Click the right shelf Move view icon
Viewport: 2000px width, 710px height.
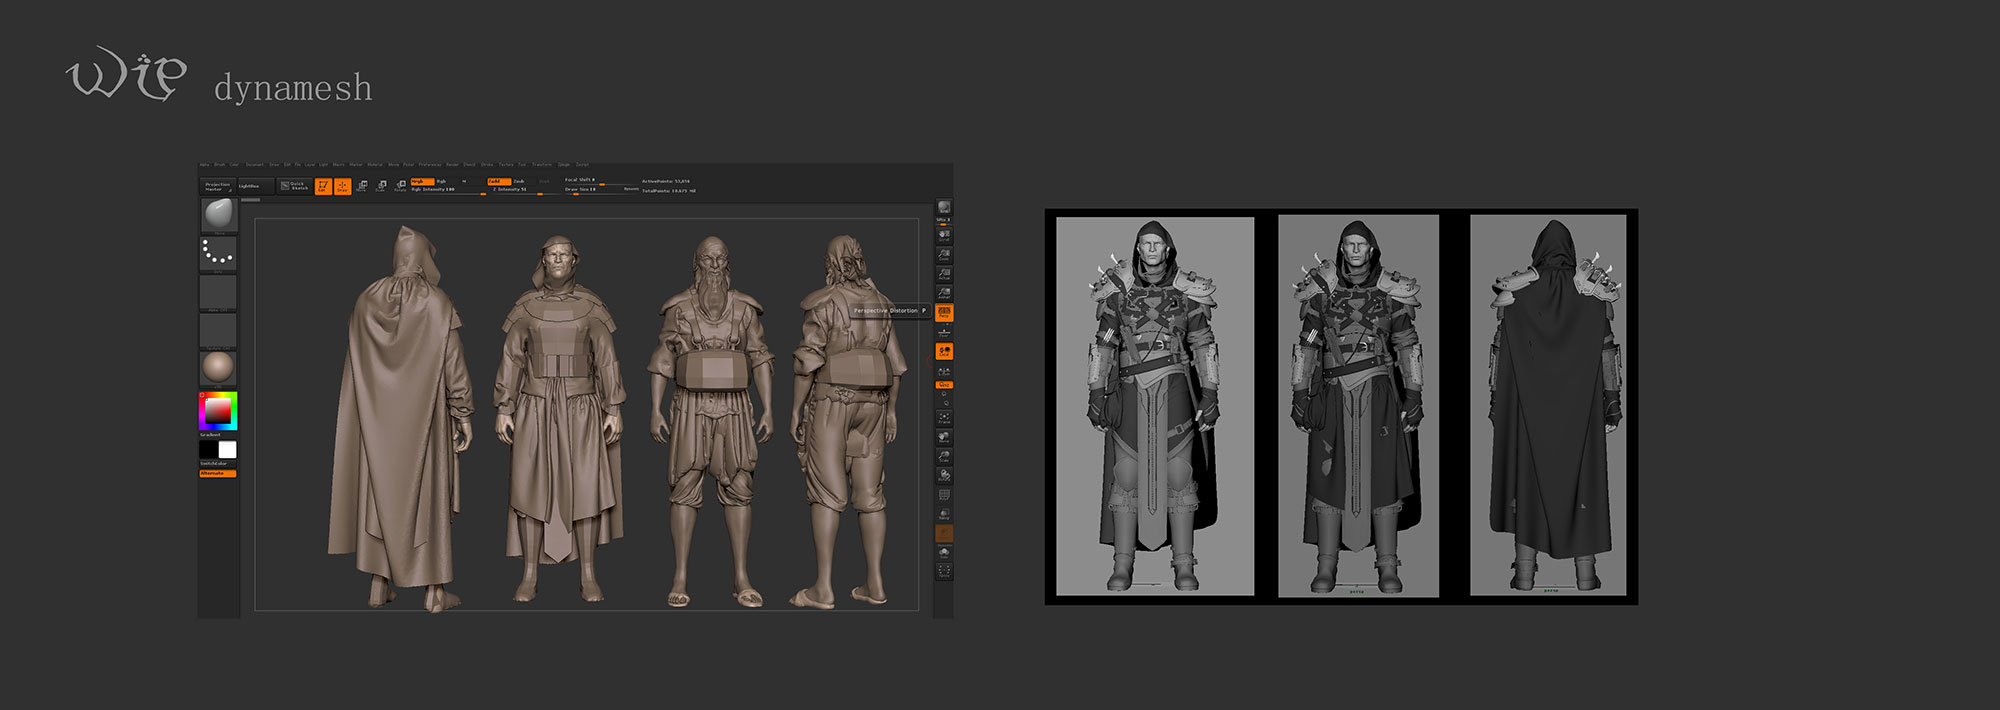(944, 437)
